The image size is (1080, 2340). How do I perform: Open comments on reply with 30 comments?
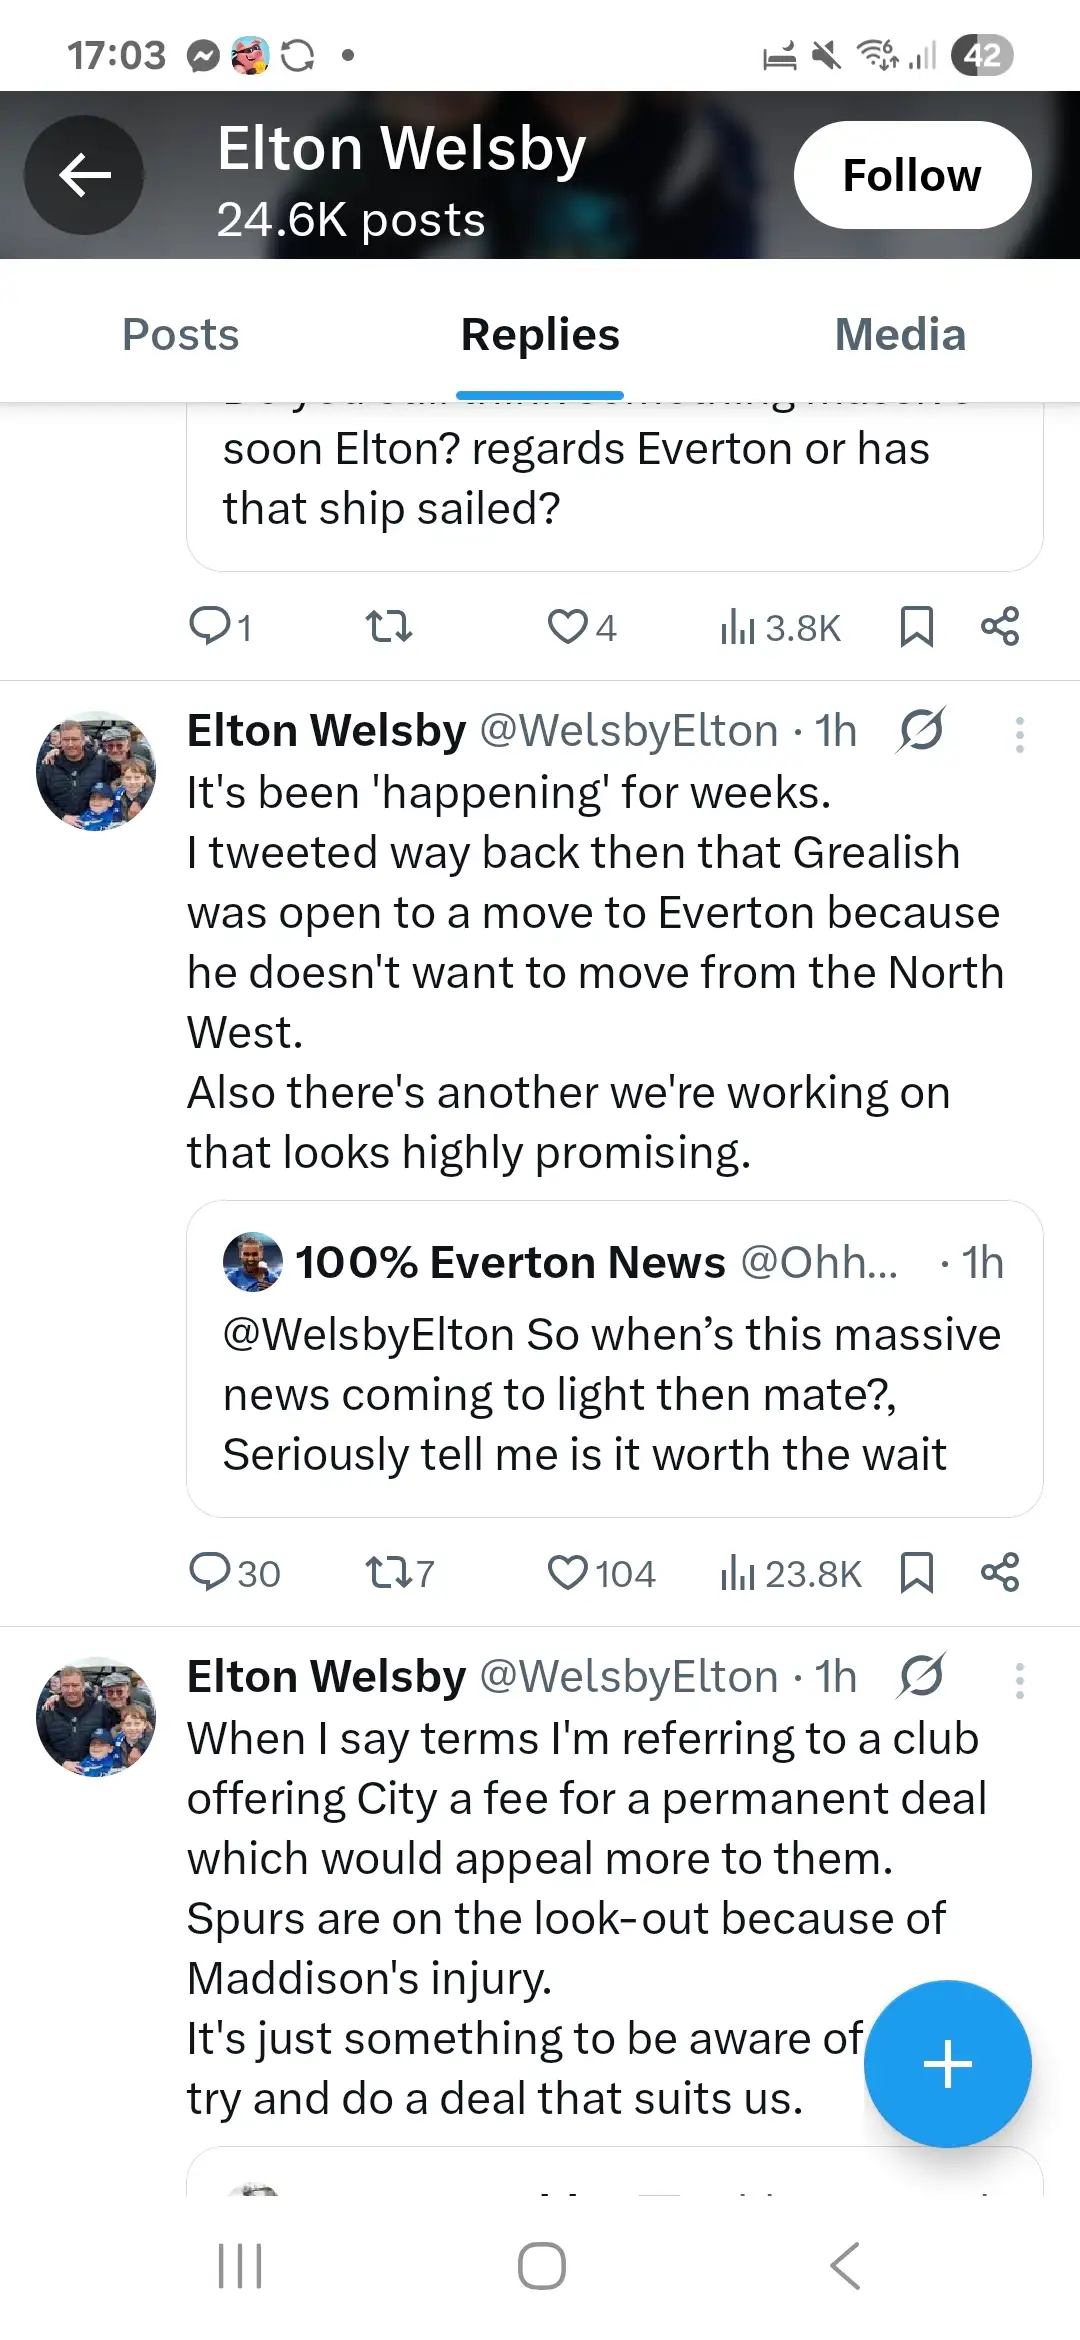pyautogui.click(x=210, y=1573)
